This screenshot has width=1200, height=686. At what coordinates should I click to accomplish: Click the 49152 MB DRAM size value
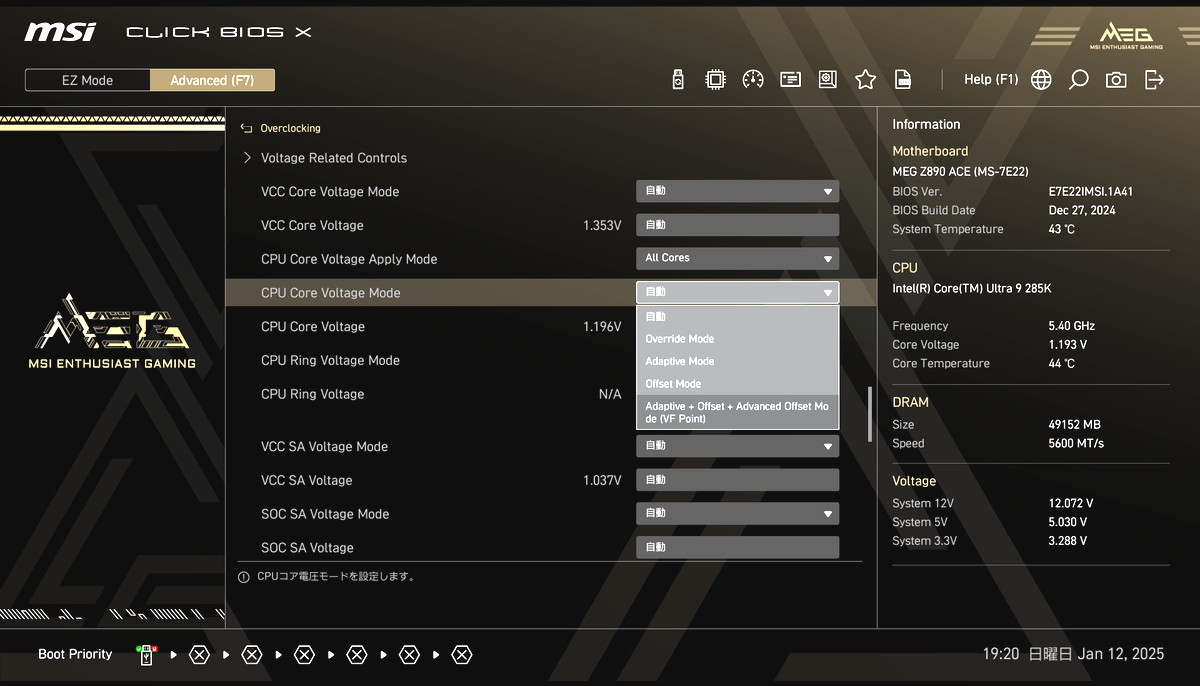coord(1074,425)
